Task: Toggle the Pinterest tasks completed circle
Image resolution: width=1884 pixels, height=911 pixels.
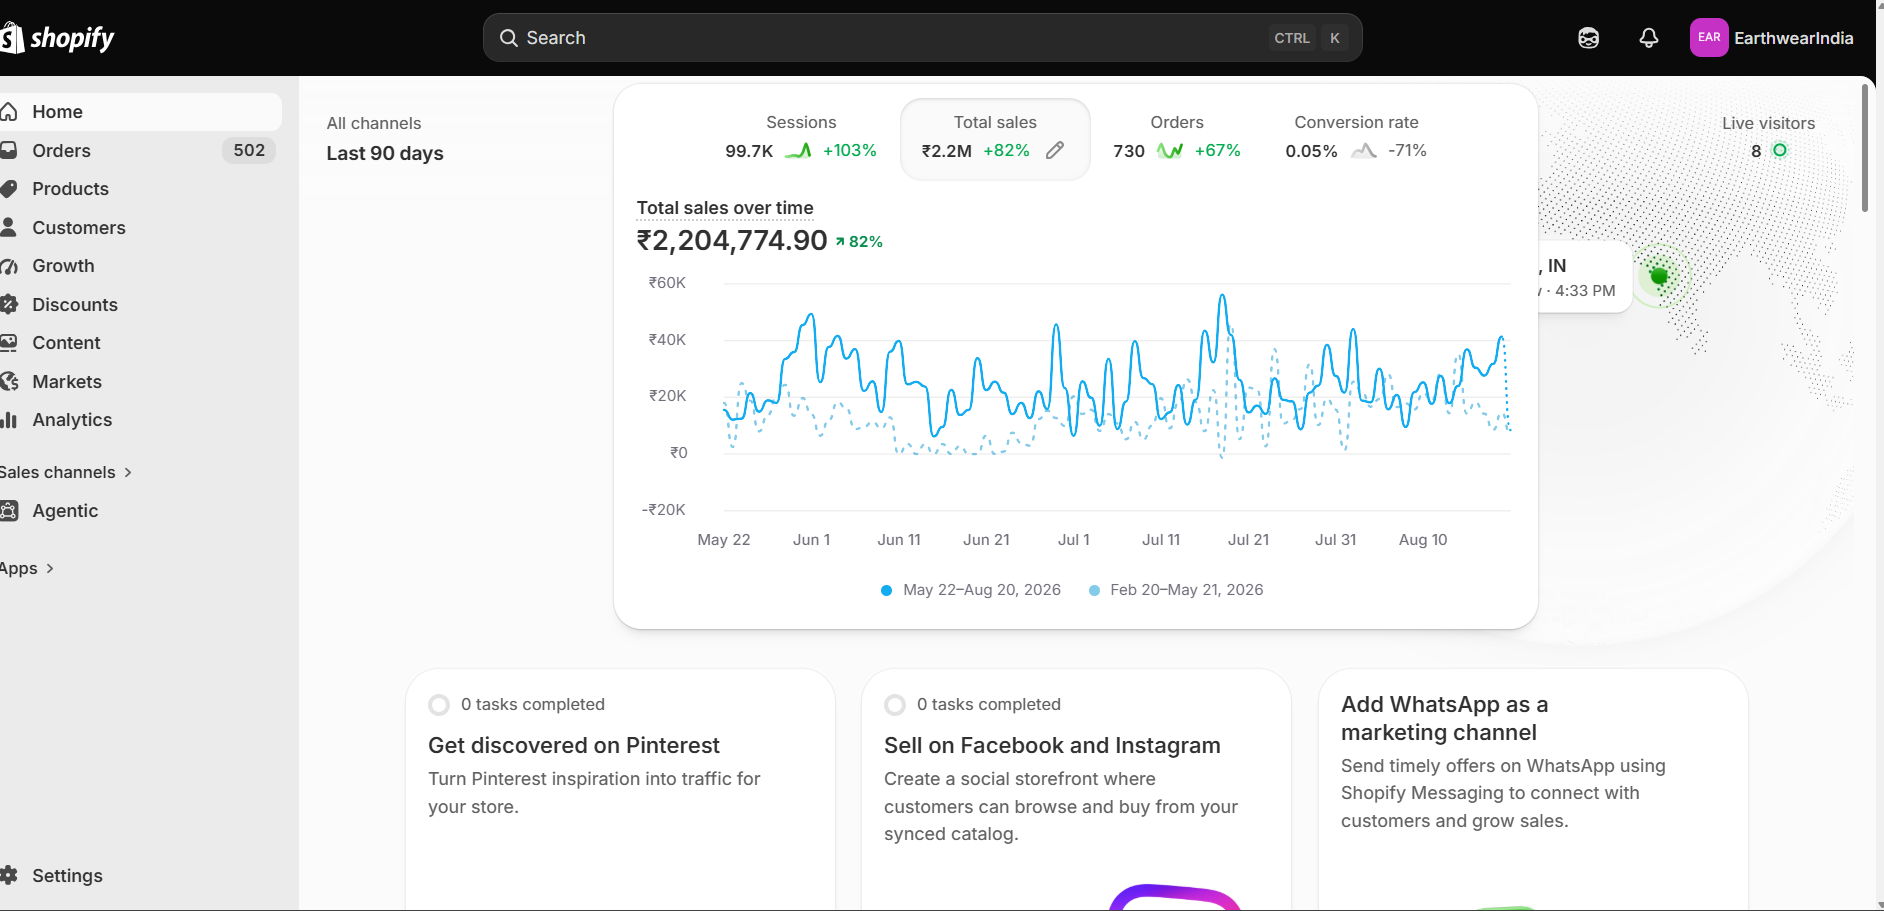Action: (438, 705)
